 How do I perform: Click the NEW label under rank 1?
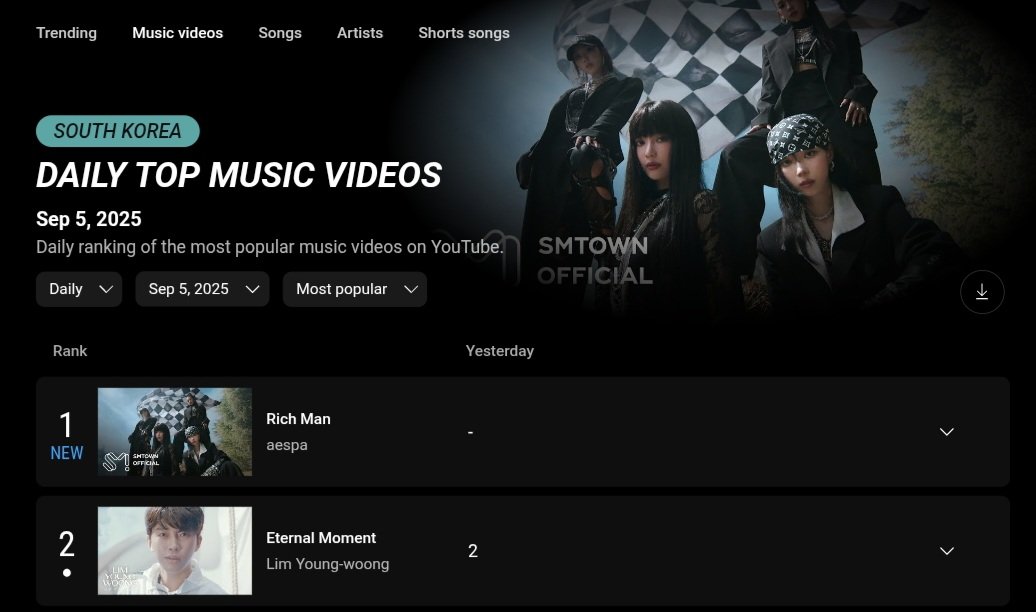coord(67,453)
